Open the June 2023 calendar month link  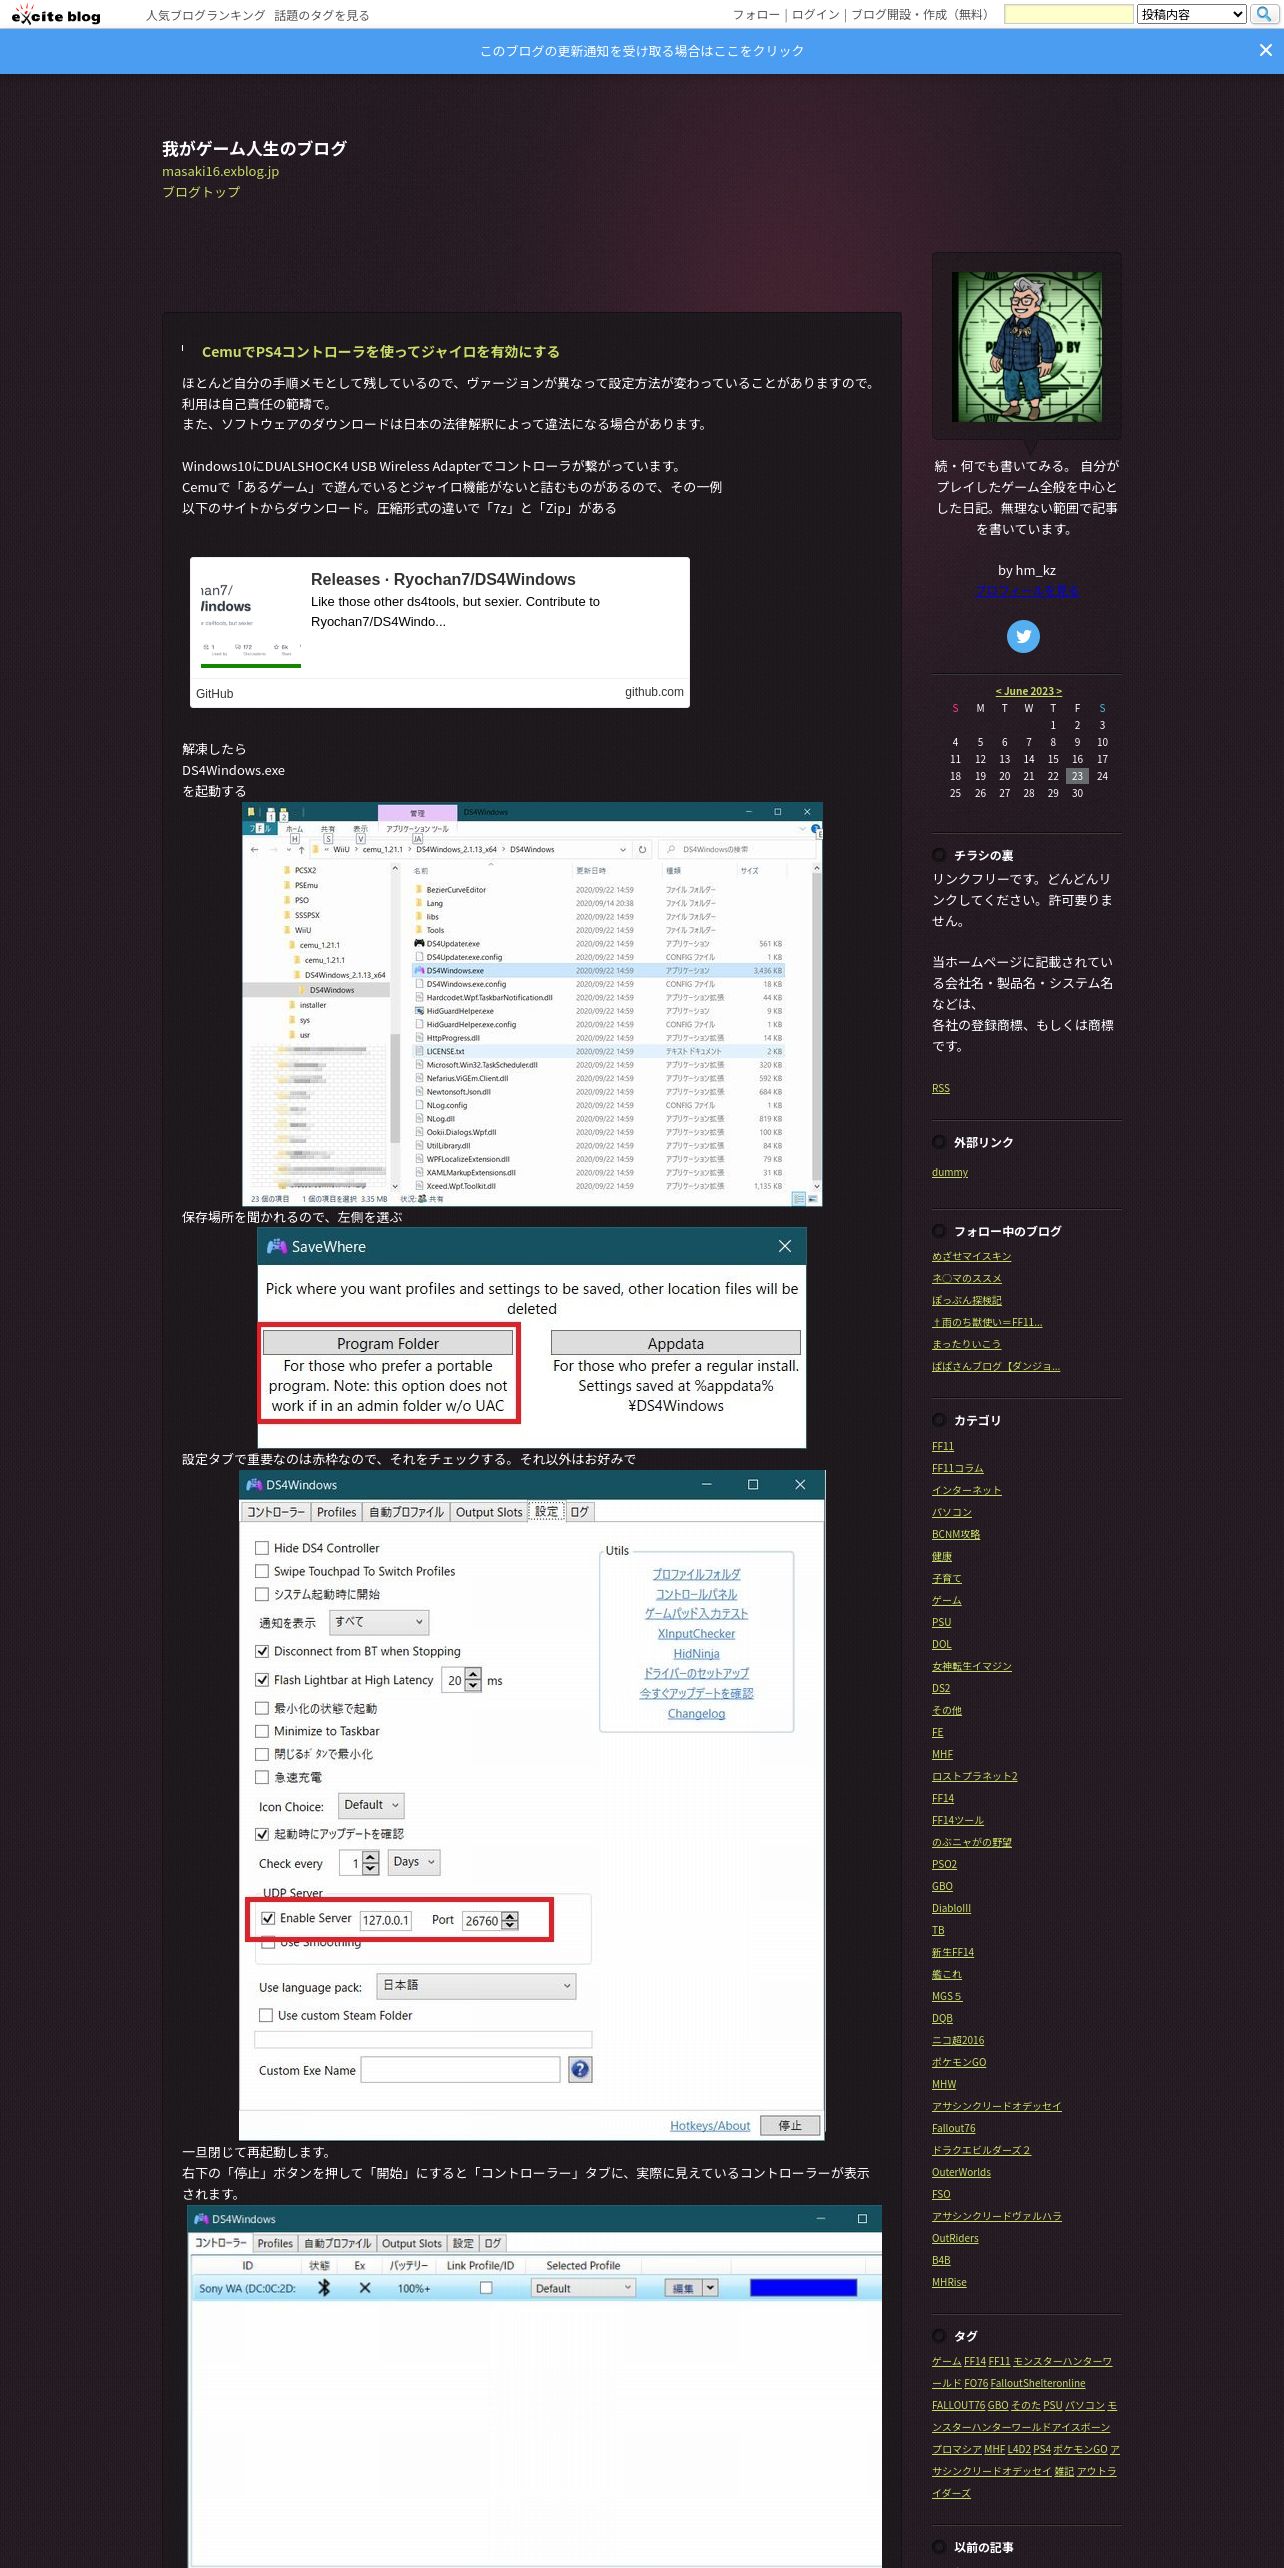click(x=1028, y=691)
